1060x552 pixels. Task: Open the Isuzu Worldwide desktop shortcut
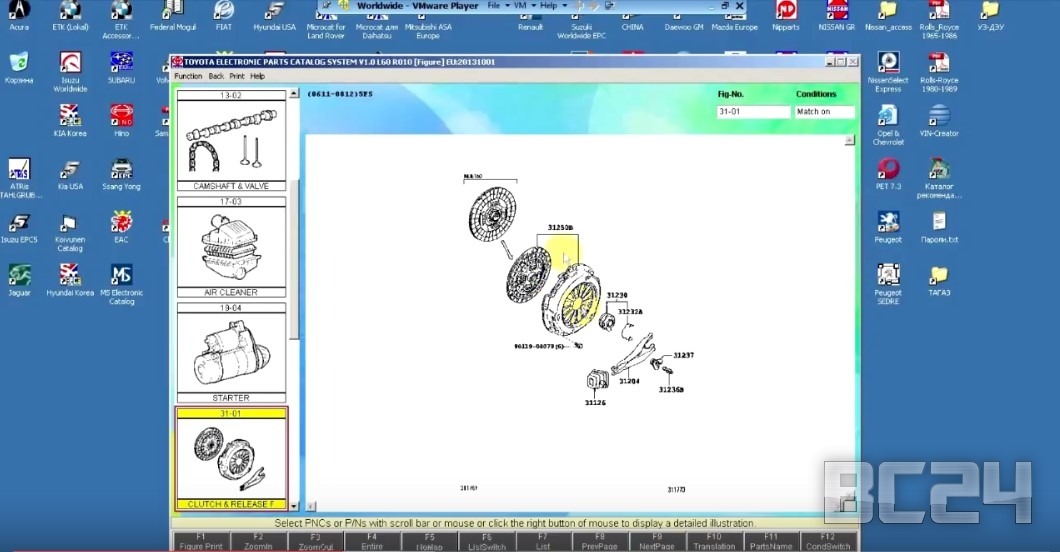69,65
